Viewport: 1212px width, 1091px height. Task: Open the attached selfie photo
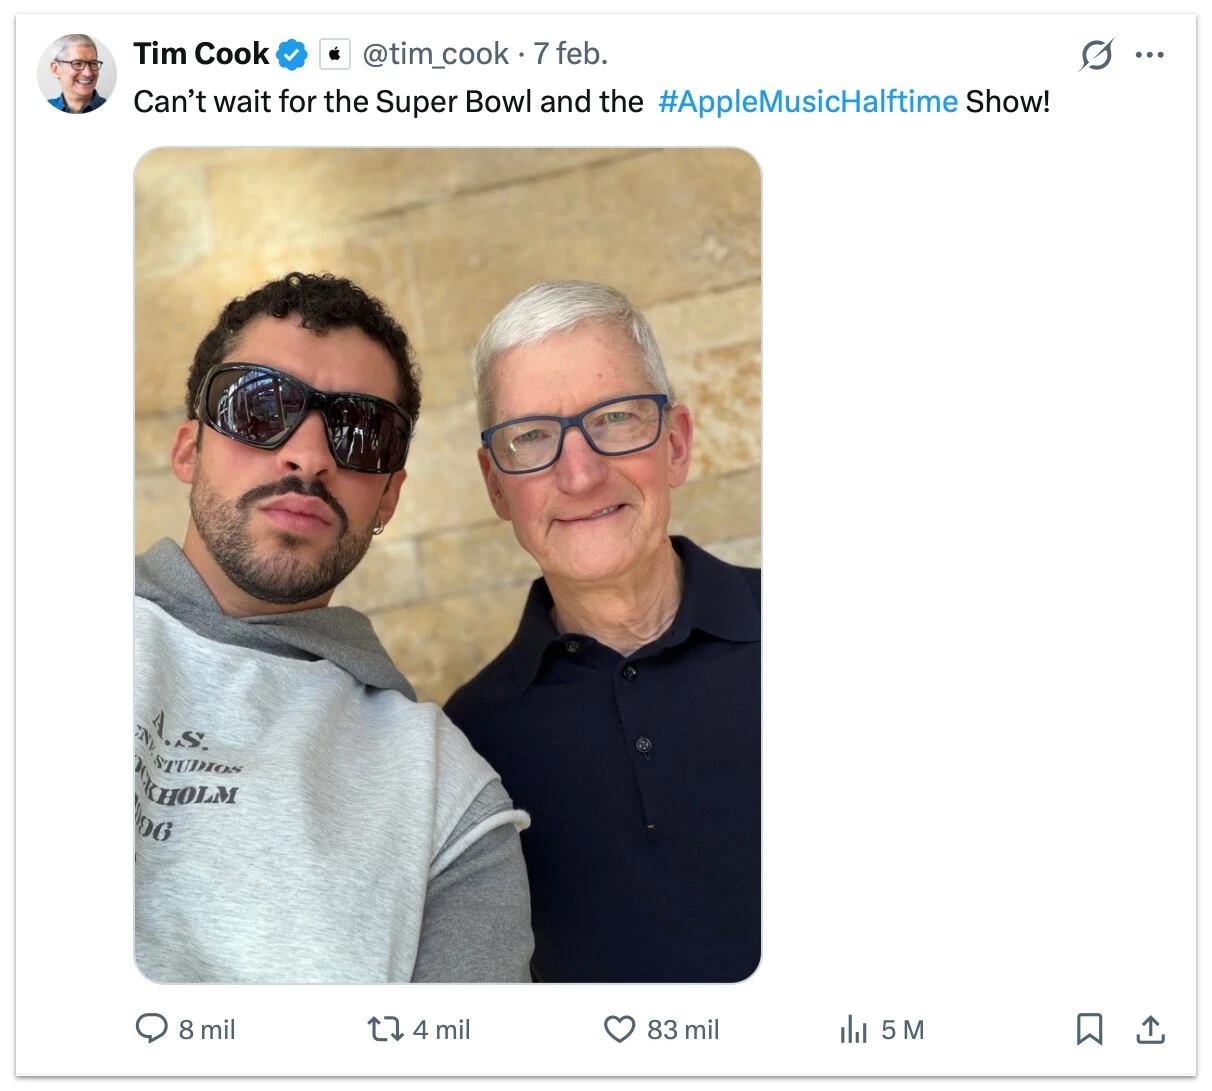coord(447,565)
